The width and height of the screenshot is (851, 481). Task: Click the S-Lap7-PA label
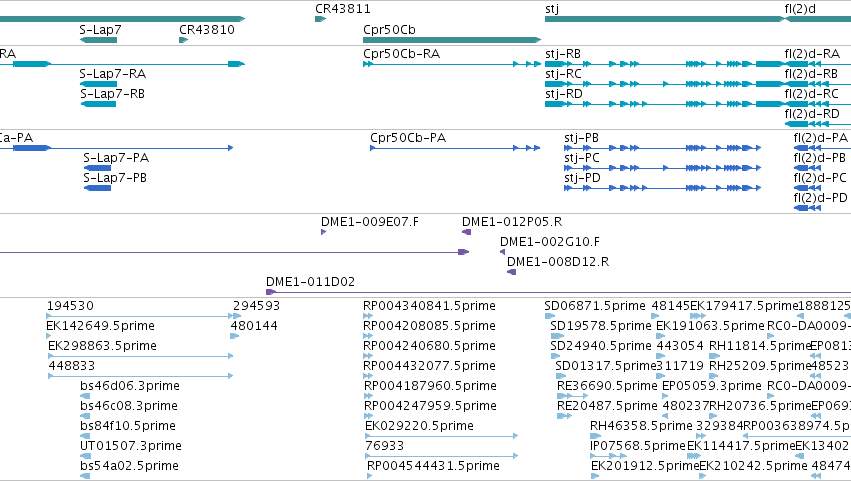point(116,157)
